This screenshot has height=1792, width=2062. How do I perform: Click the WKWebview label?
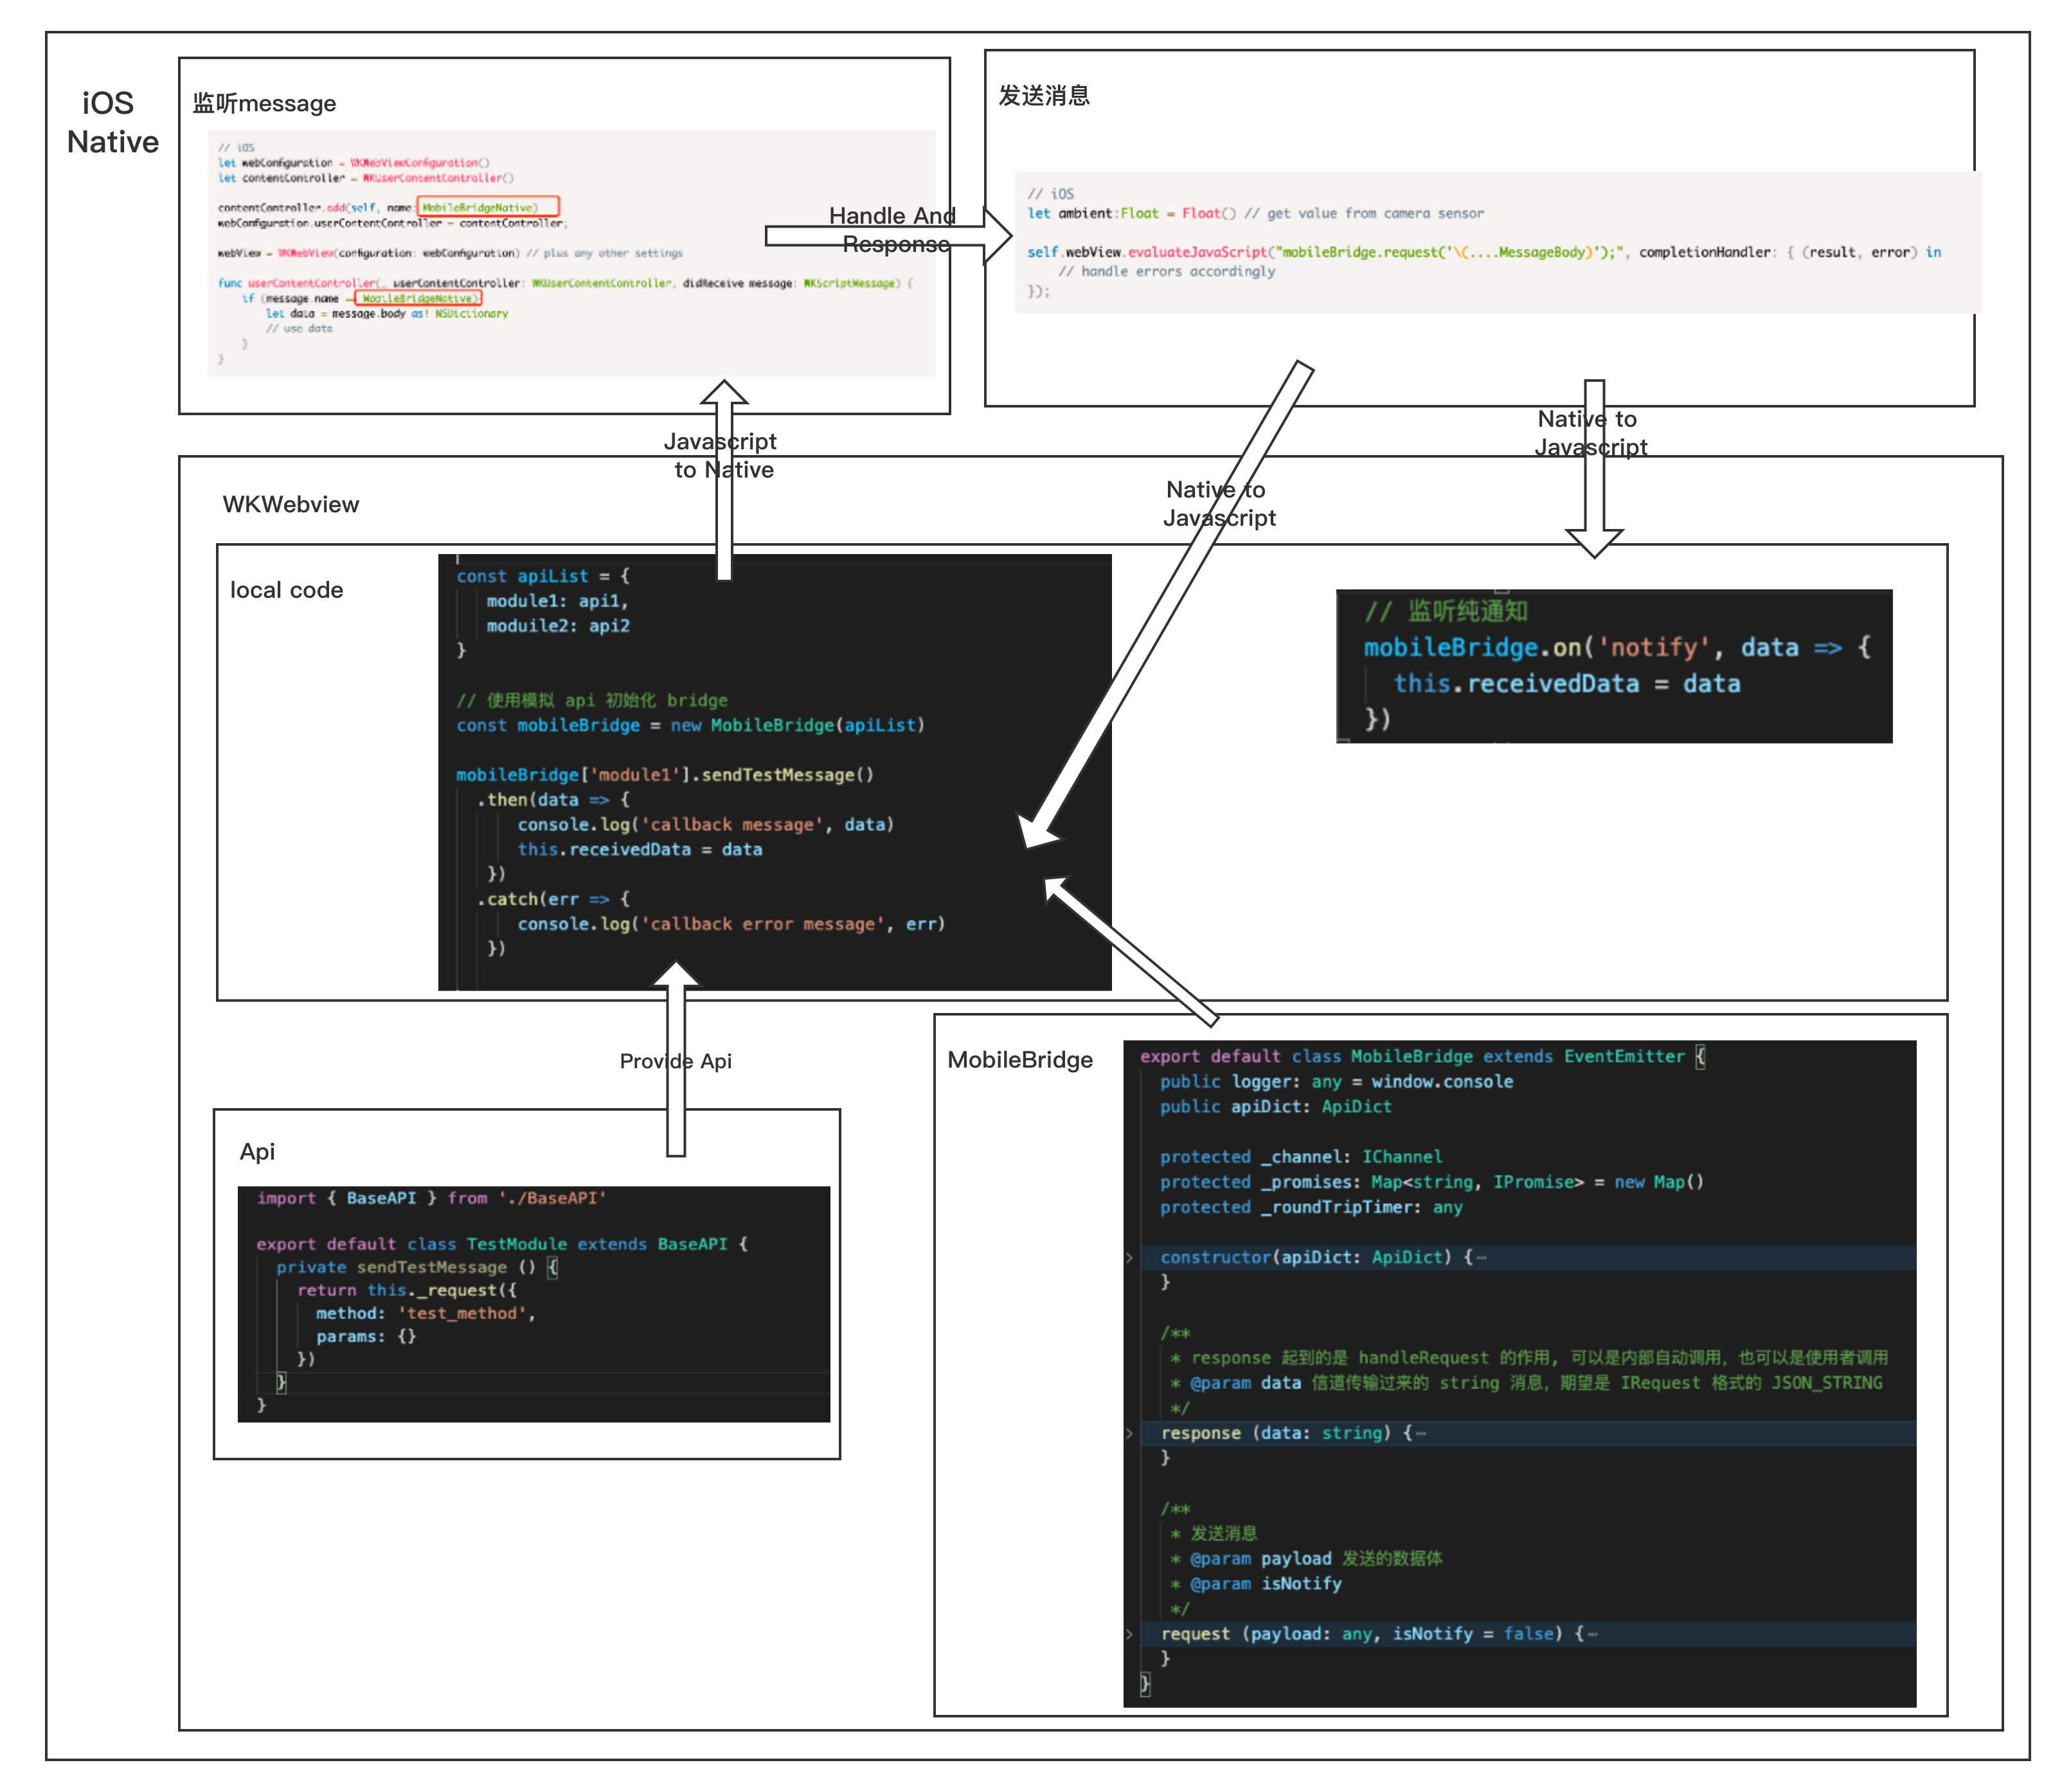[290, 504]
